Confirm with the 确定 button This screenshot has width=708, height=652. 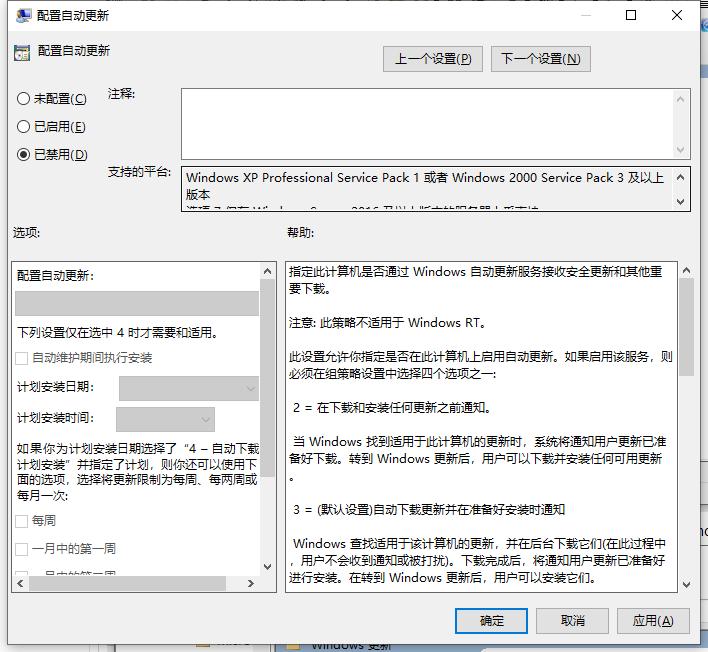491,621
